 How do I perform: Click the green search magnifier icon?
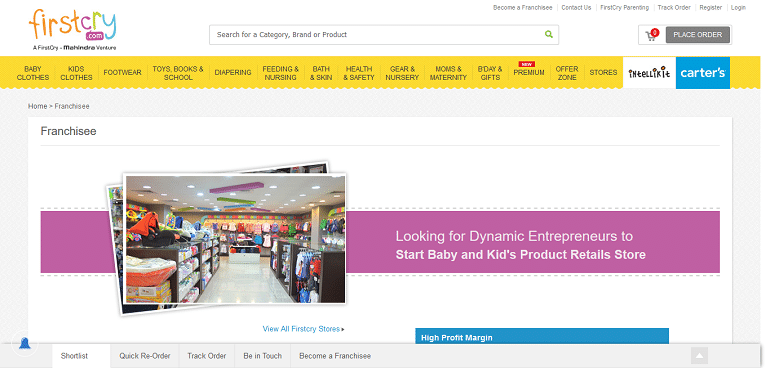click(x=549, y=34)
